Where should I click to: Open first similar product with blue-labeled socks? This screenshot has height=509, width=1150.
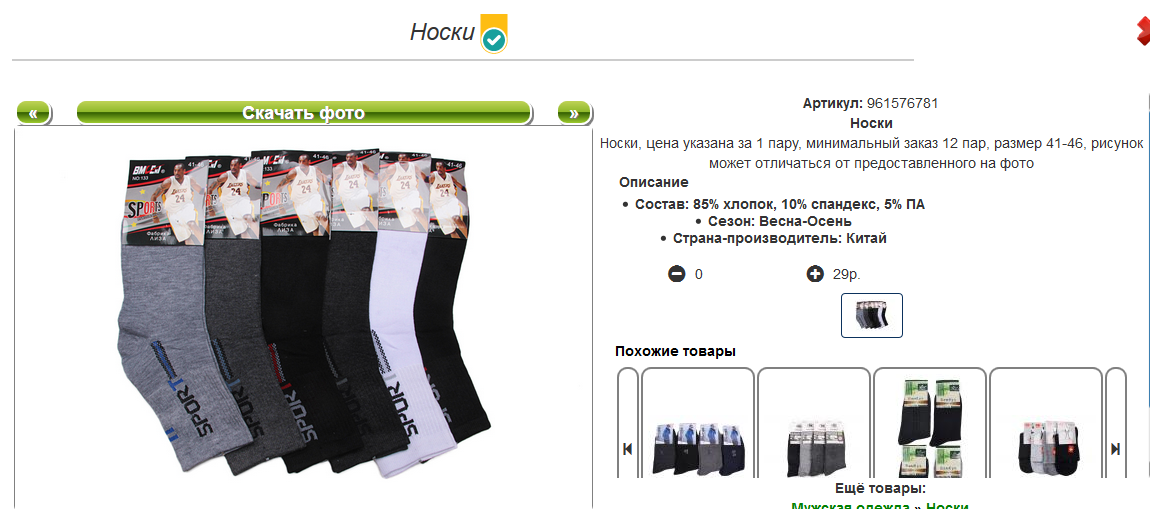coord(698,424)
